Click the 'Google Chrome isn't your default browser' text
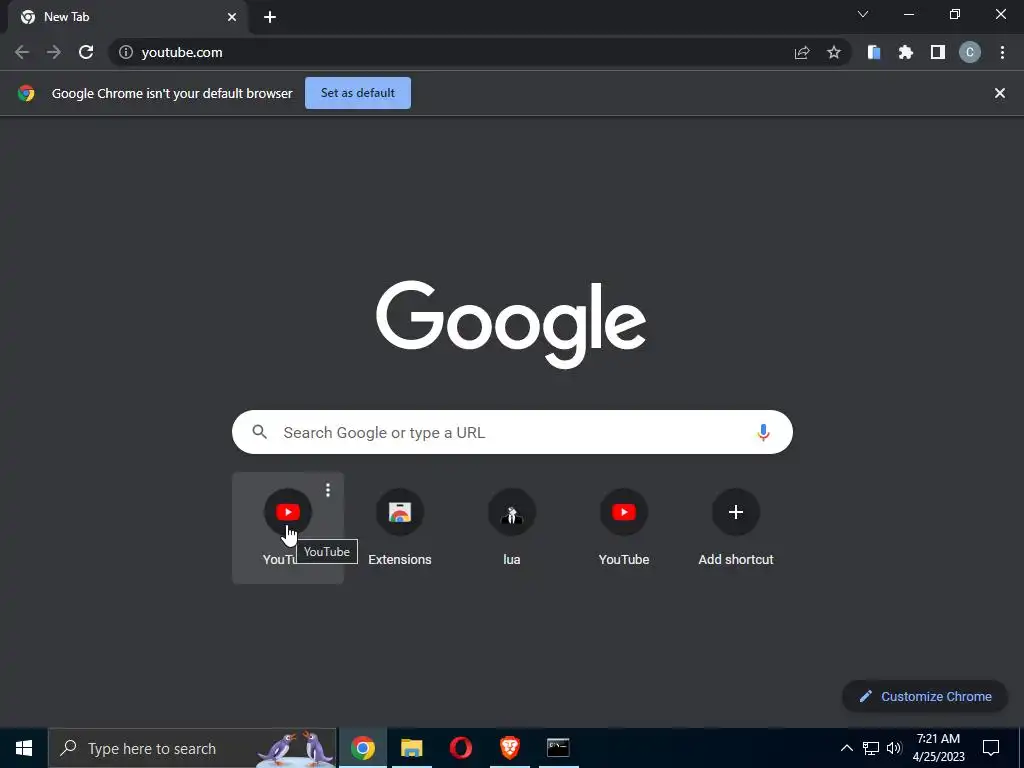The height and width of the screenshot is (768, 1024). click(x=172, y=93)
